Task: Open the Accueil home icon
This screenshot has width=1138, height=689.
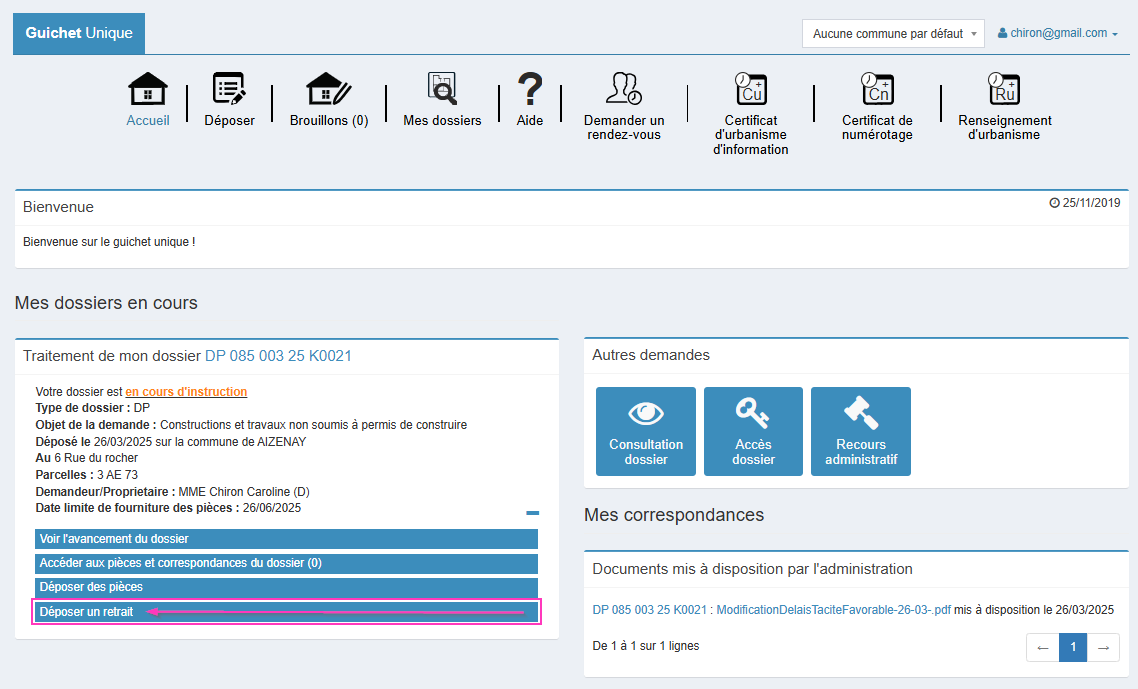Action: [x=148, y=91]
